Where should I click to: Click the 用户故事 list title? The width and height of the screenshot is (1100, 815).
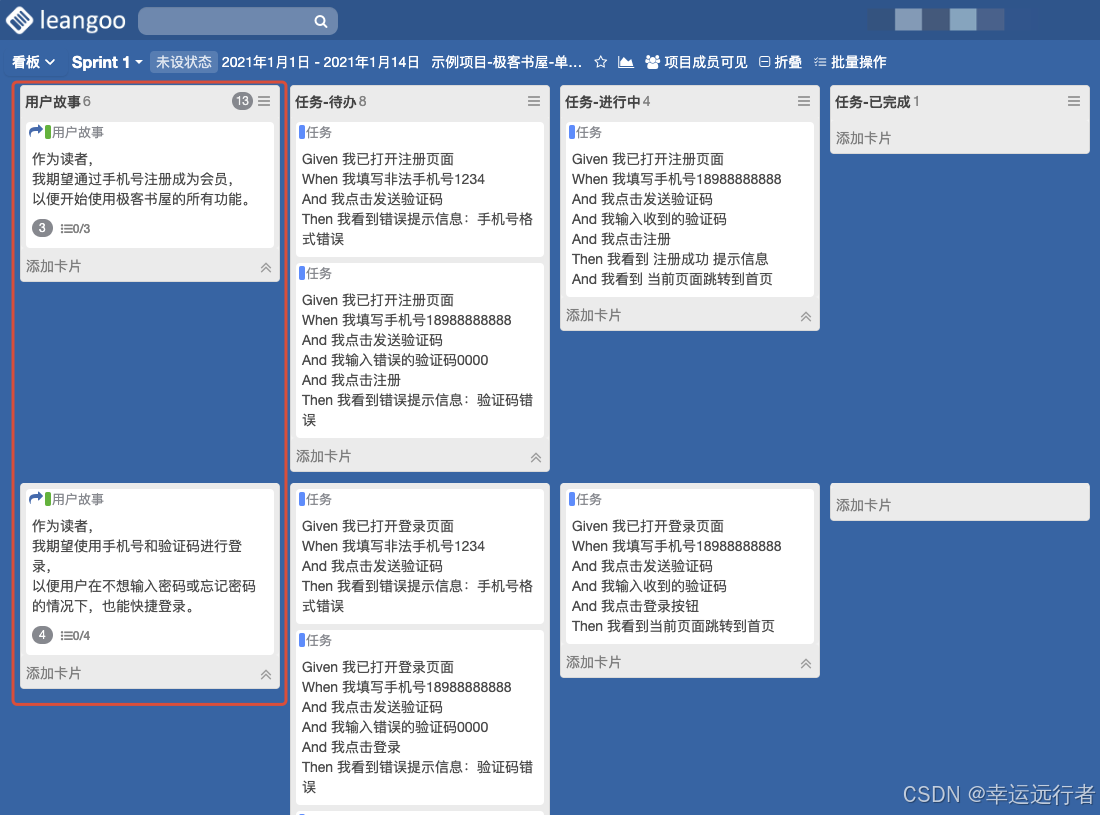pos(53,102)
